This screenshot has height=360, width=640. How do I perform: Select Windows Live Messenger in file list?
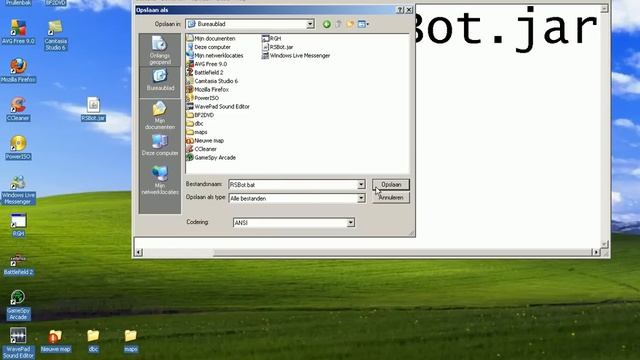point(296,56)
